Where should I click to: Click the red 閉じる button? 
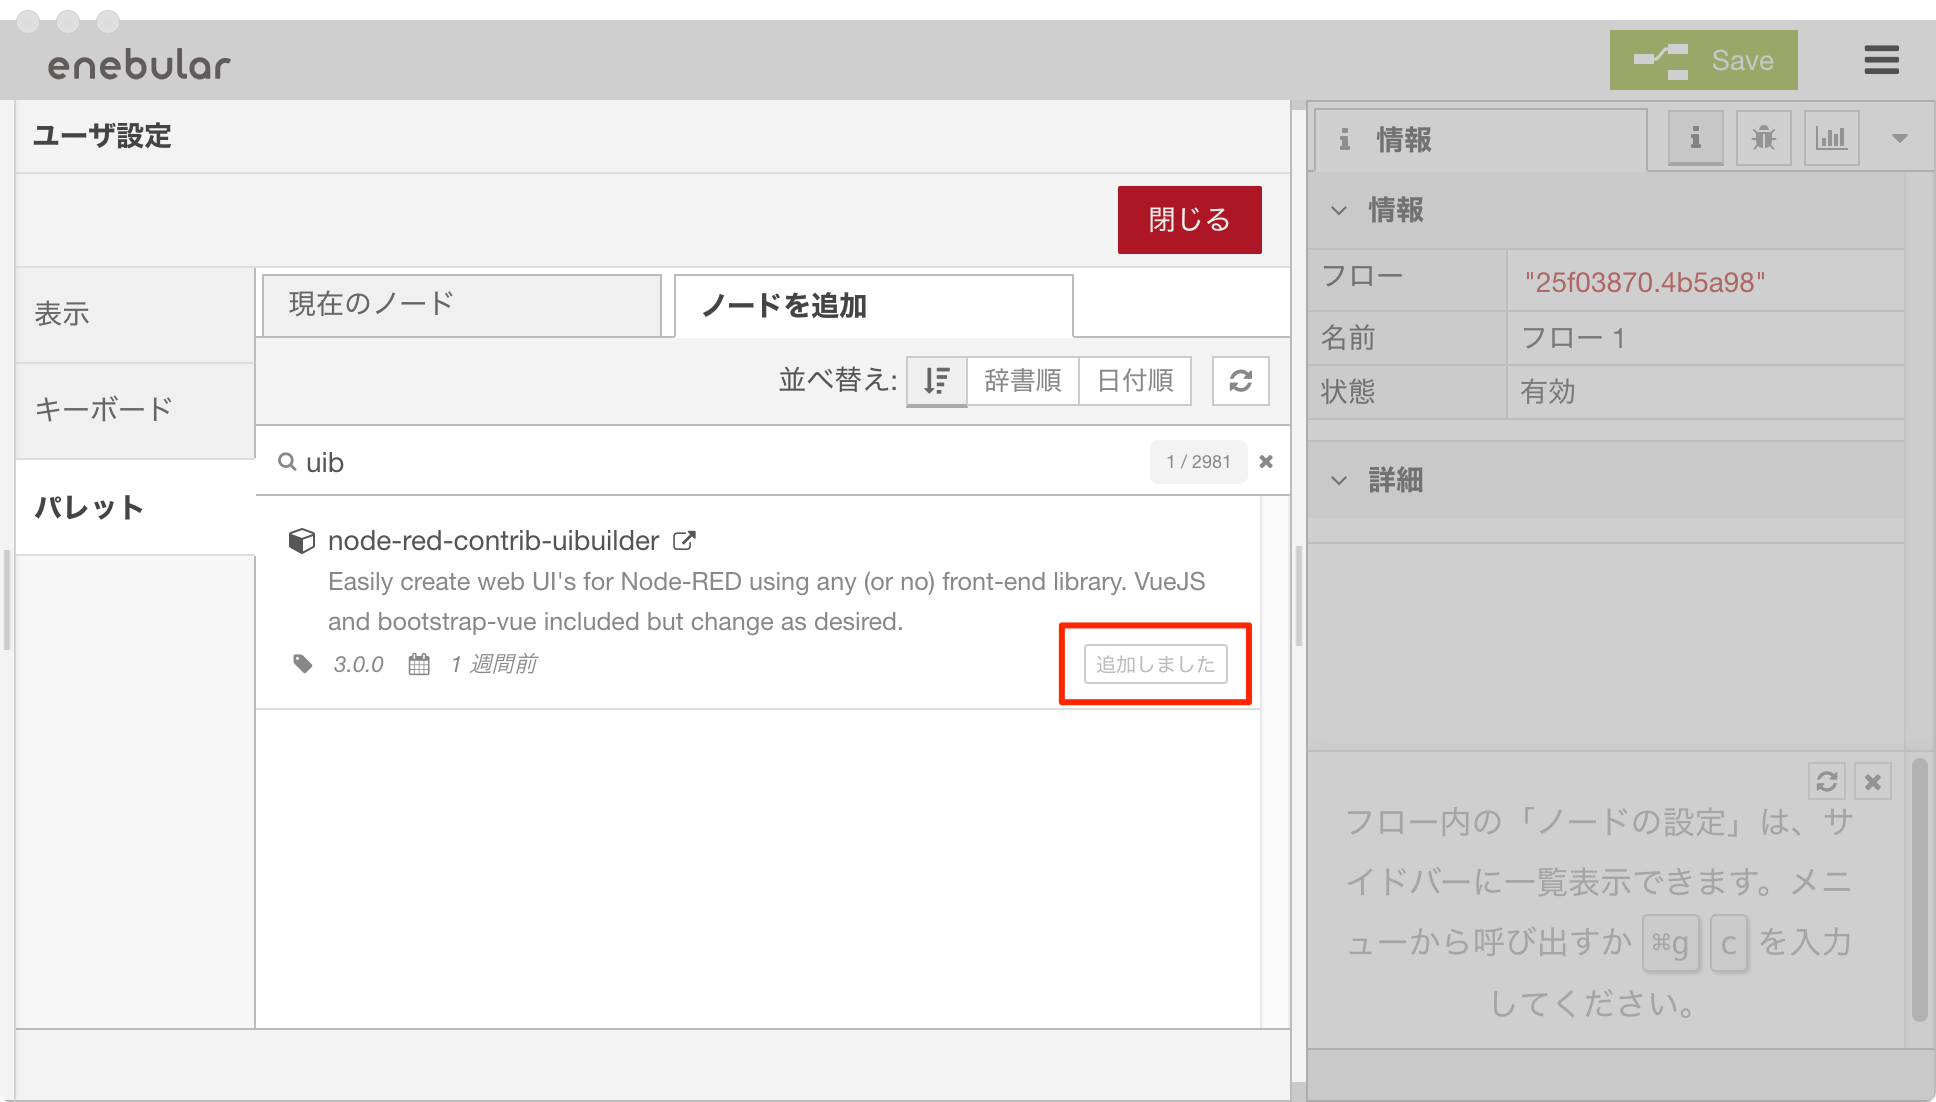click(x=1189, y=220)
